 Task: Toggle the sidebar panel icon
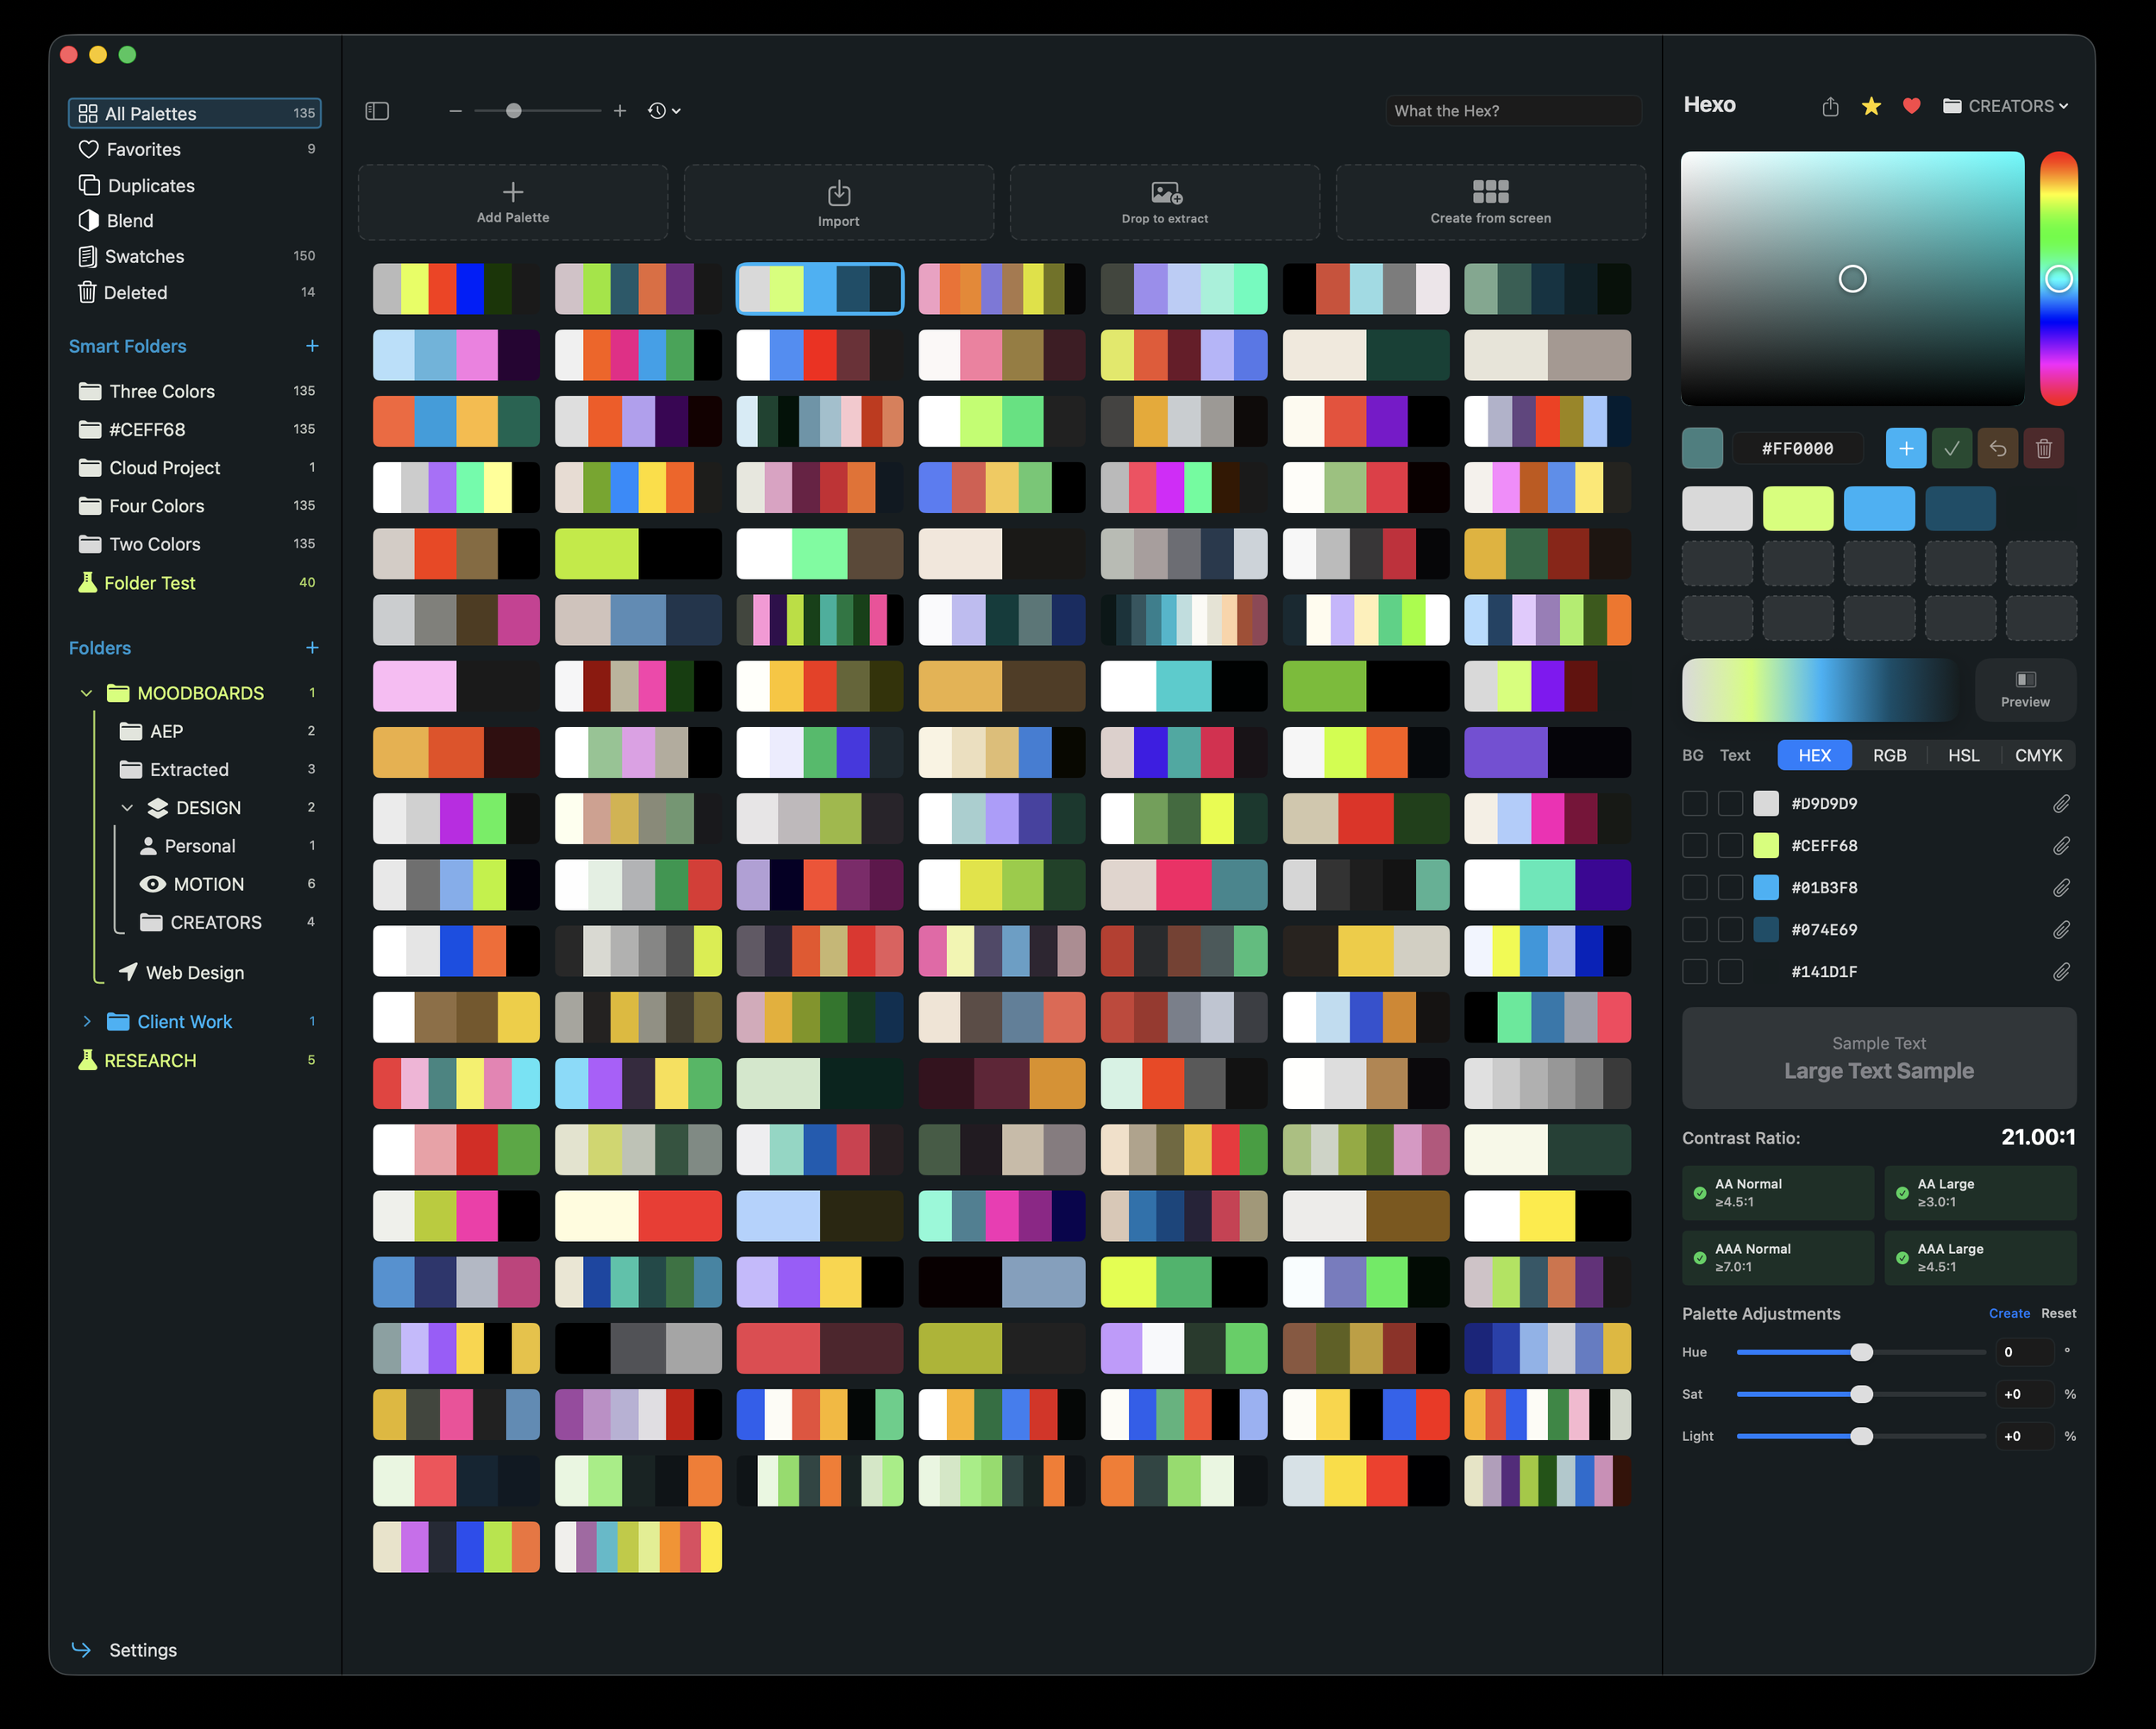click(x=377, y=111)
